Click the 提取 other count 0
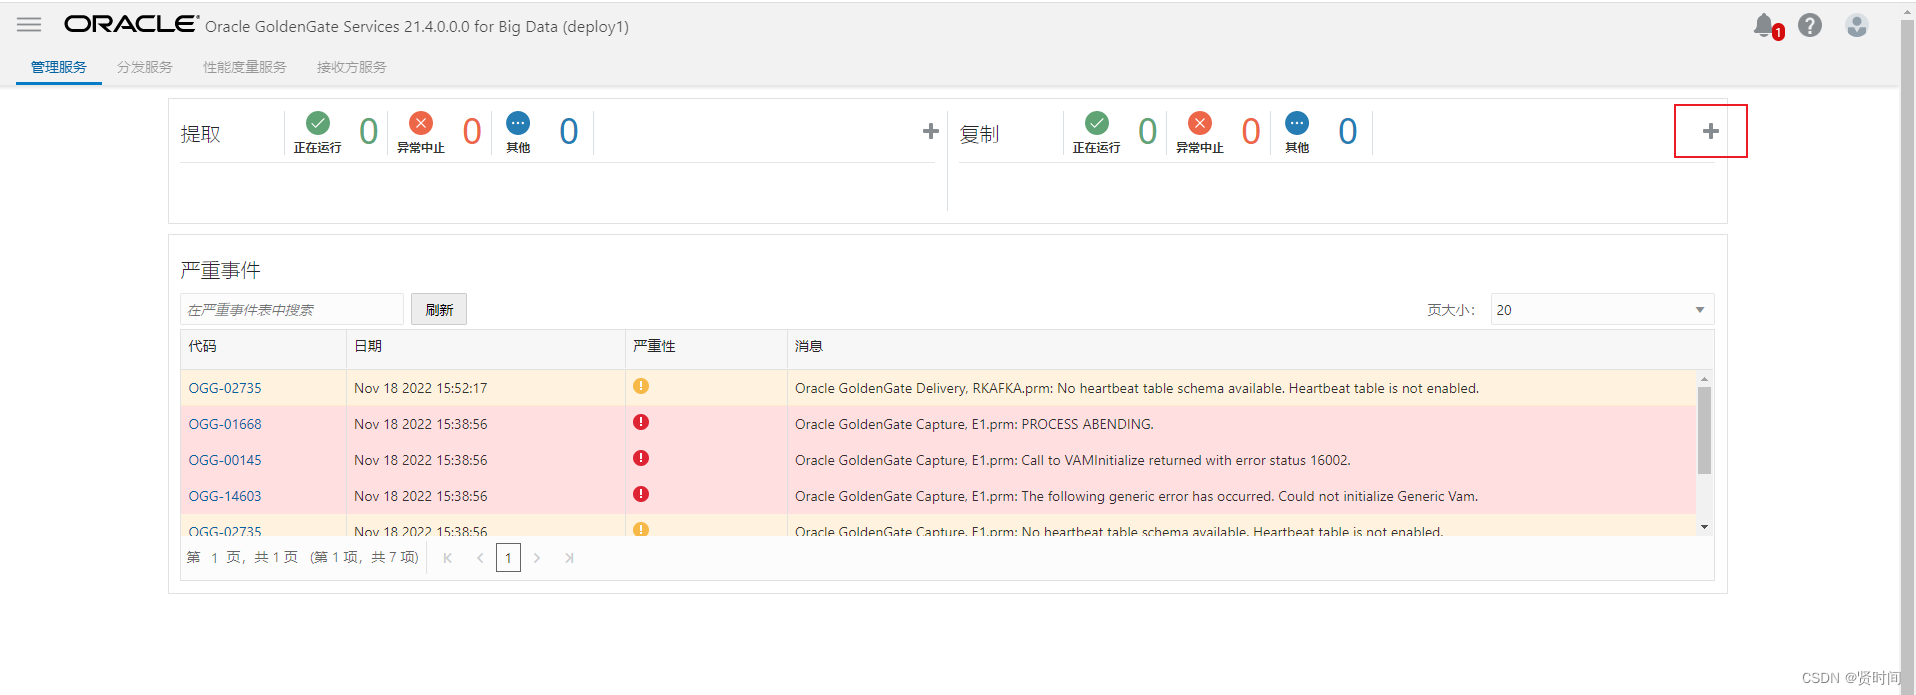 coord(569,131)
